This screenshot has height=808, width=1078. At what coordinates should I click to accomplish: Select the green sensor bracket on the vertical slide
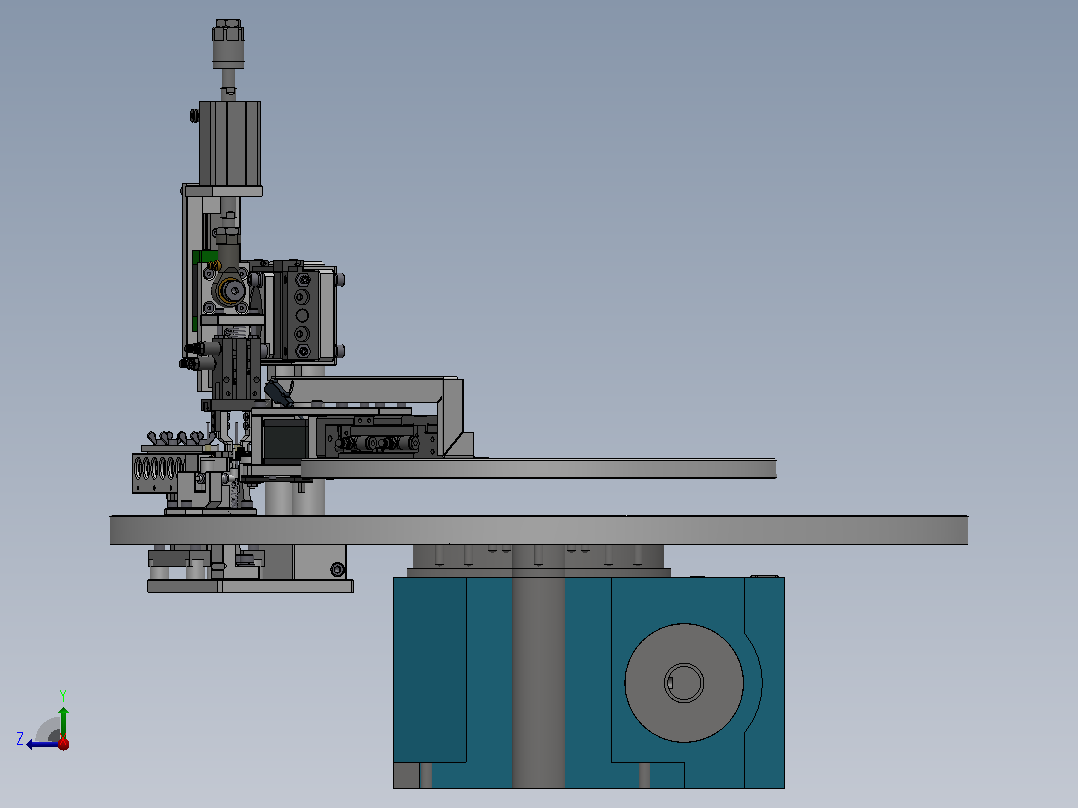pyautogui.click(x=205, y=257)
